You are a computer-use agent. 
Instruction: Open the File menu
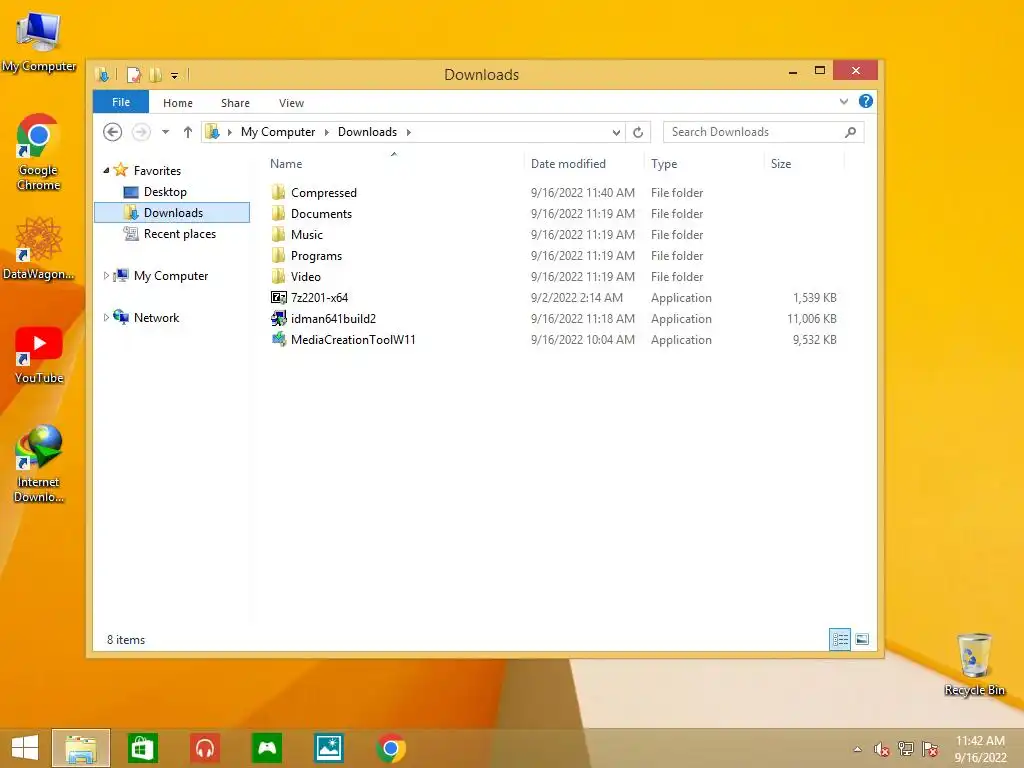click(121, 103)
